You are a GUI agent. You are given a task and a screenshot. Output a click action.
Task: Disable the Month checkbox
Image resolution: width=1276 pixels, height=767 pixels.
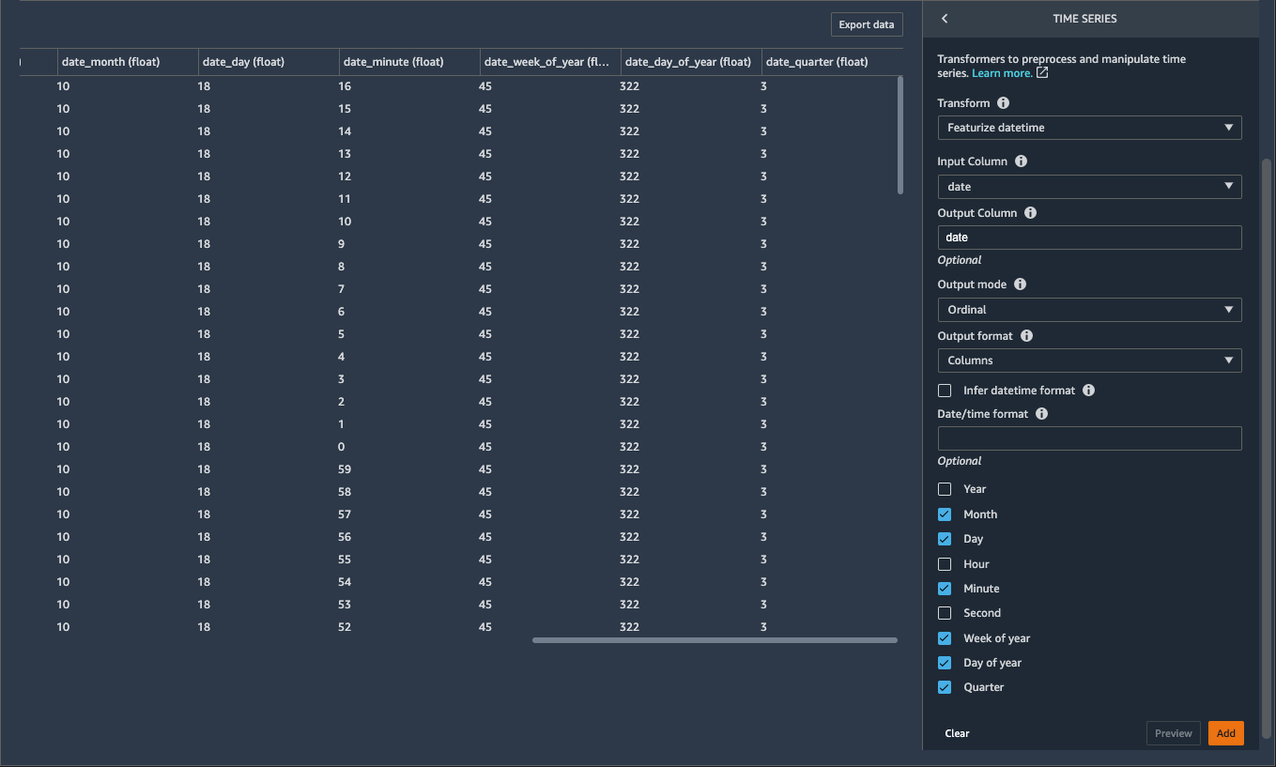click(x=944, y=514)
